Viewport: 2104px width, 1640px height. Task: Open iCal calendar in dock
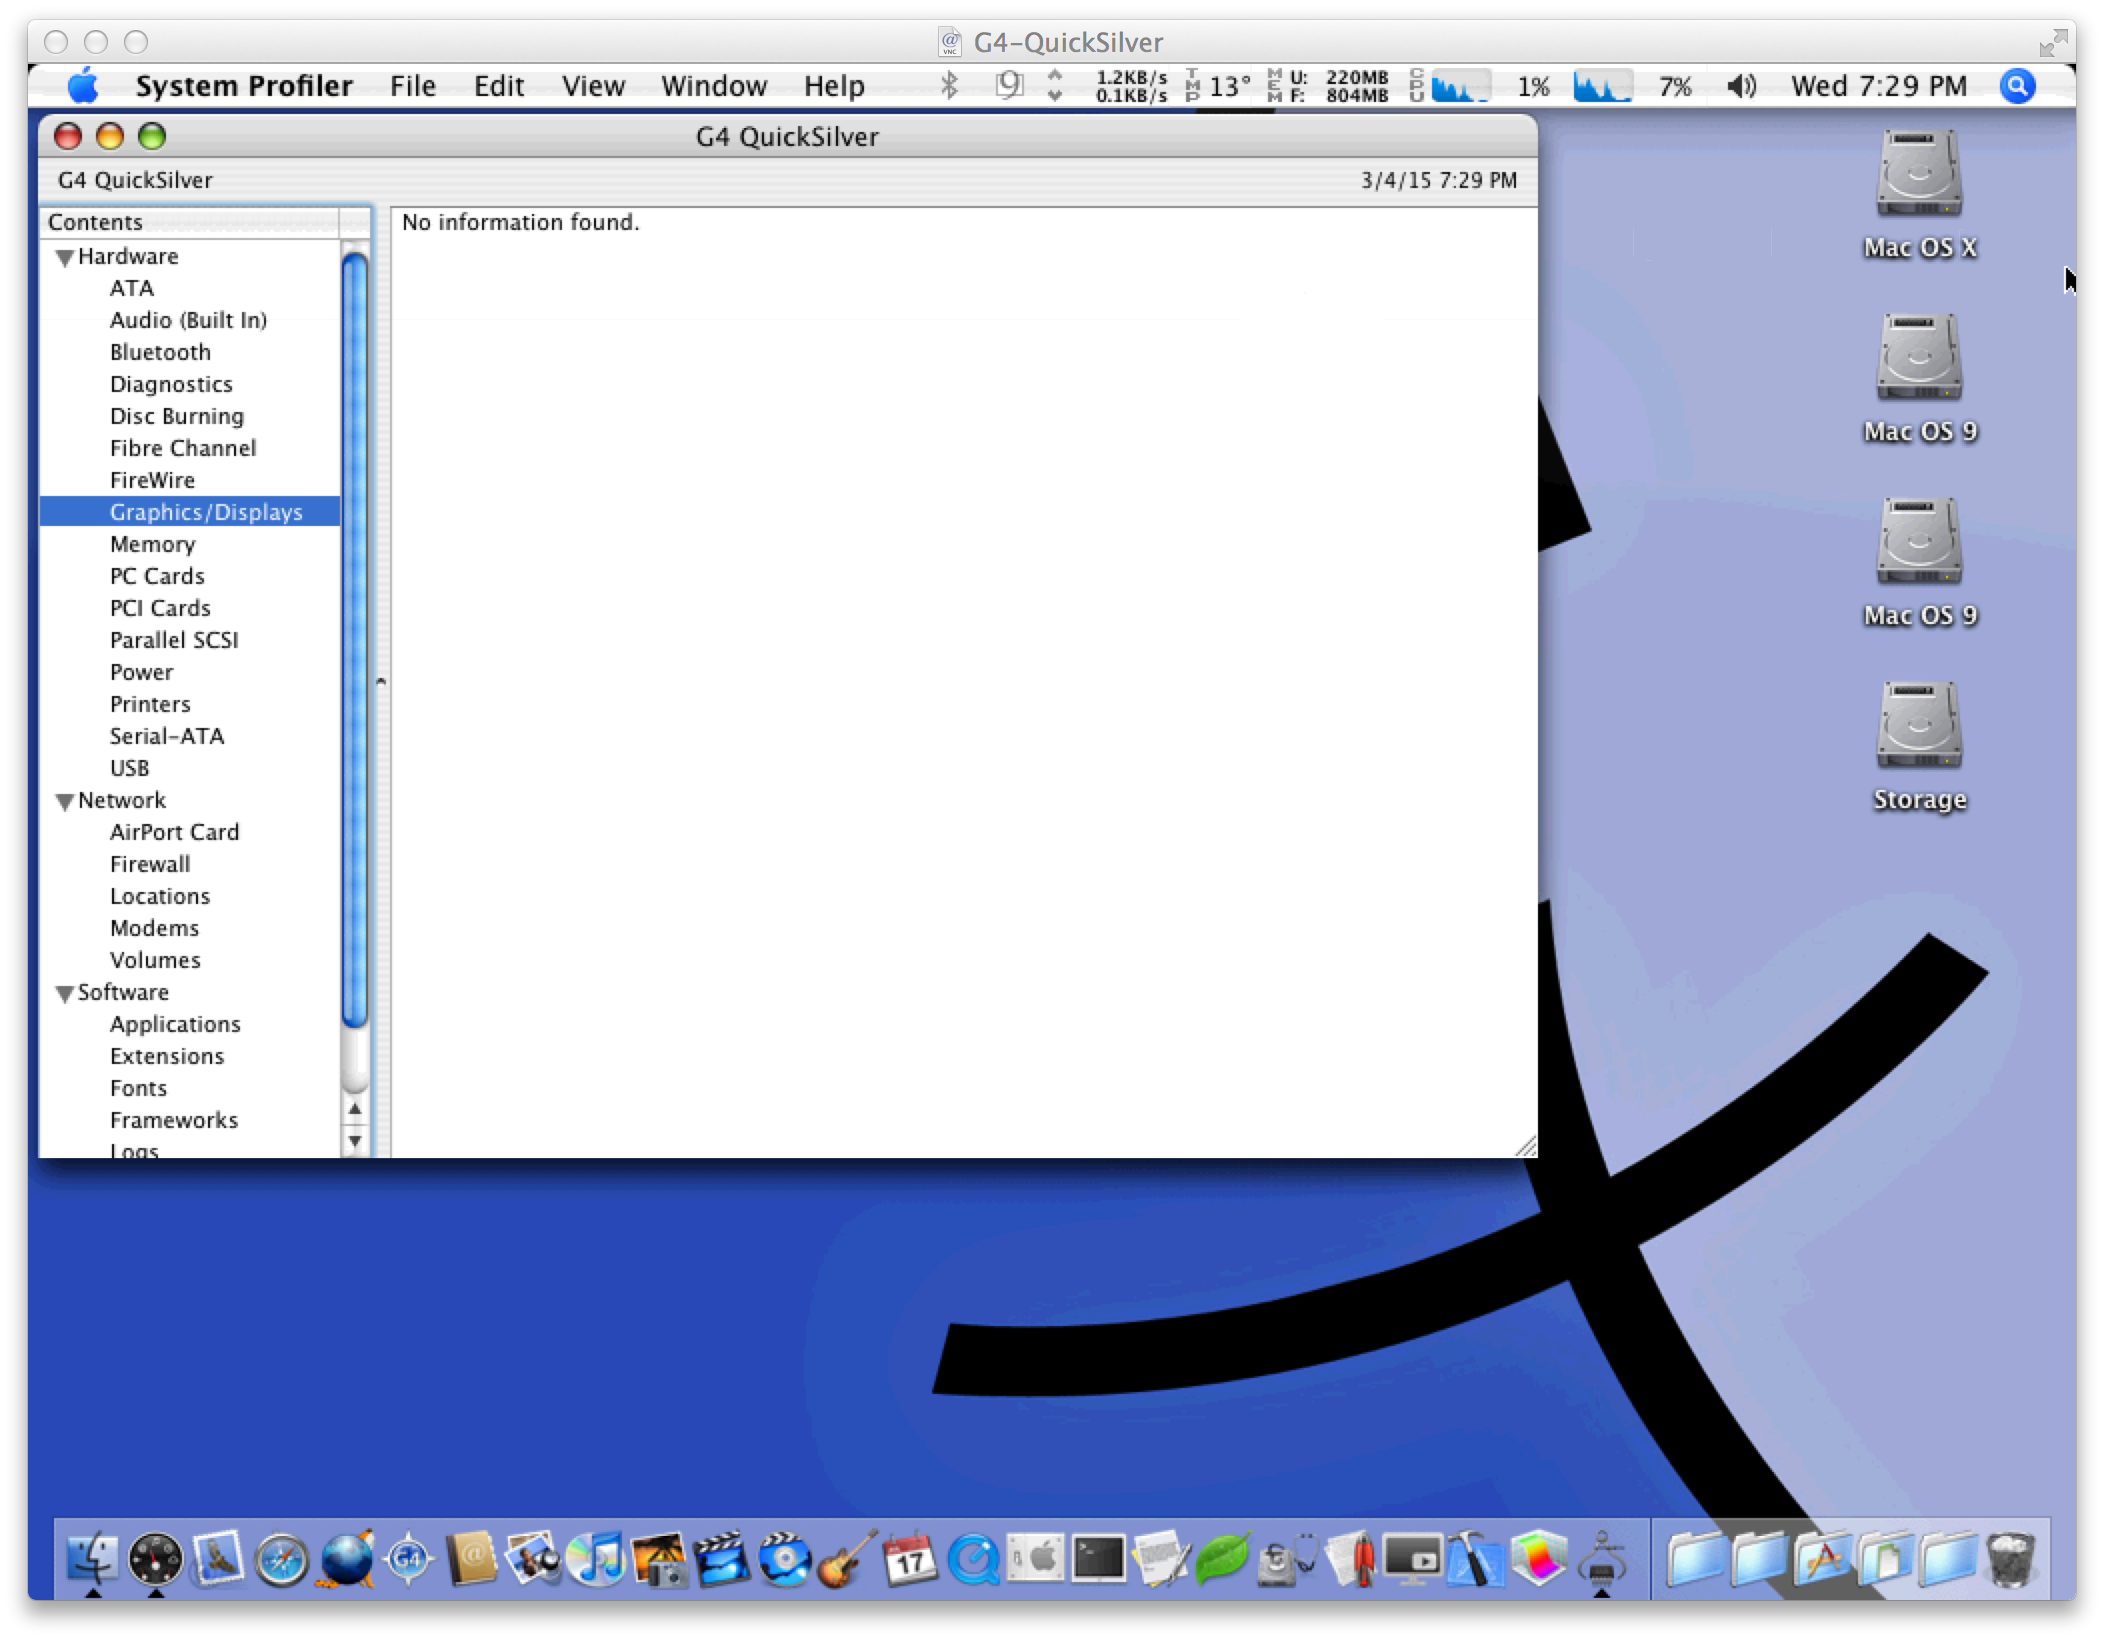[910, 1558]
